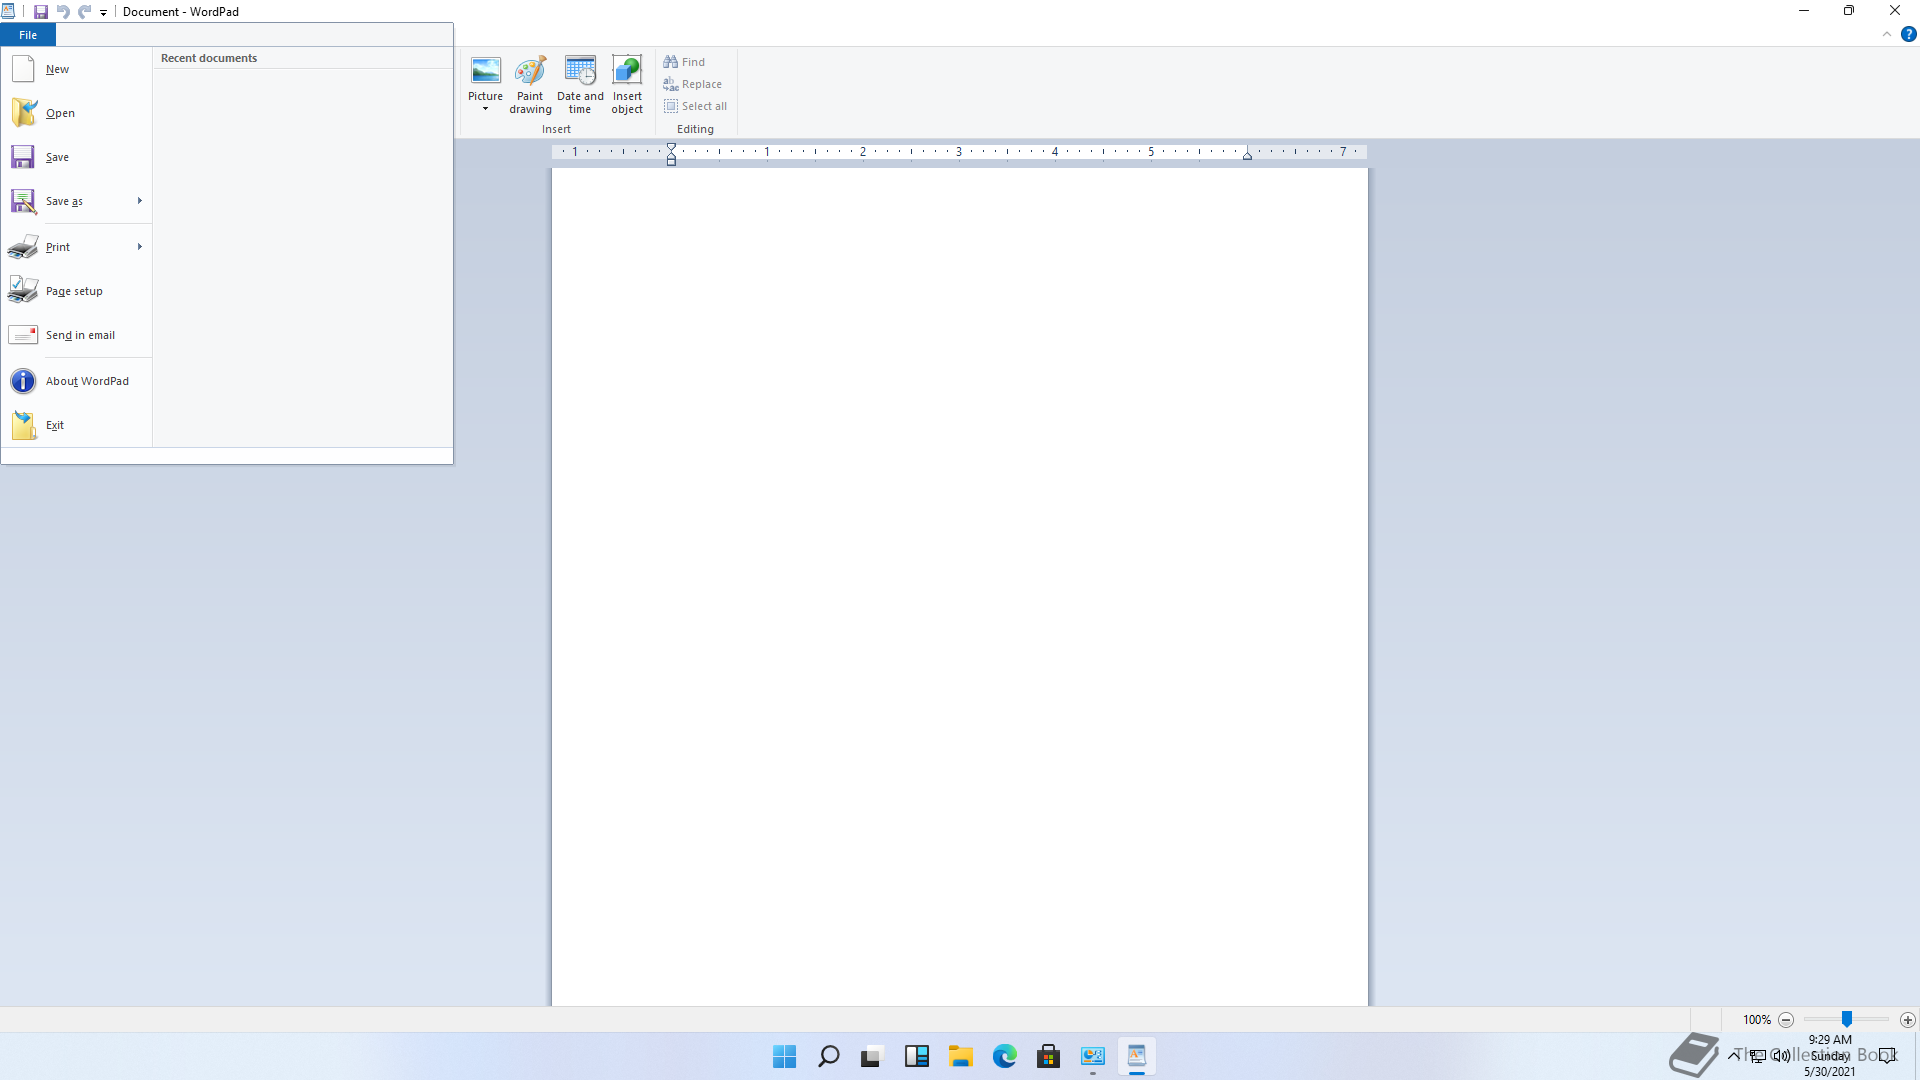The width and height of the screenshot is (1920, 1080).
Task: Expand the Print submenu arrow
Action: [140, 247]
